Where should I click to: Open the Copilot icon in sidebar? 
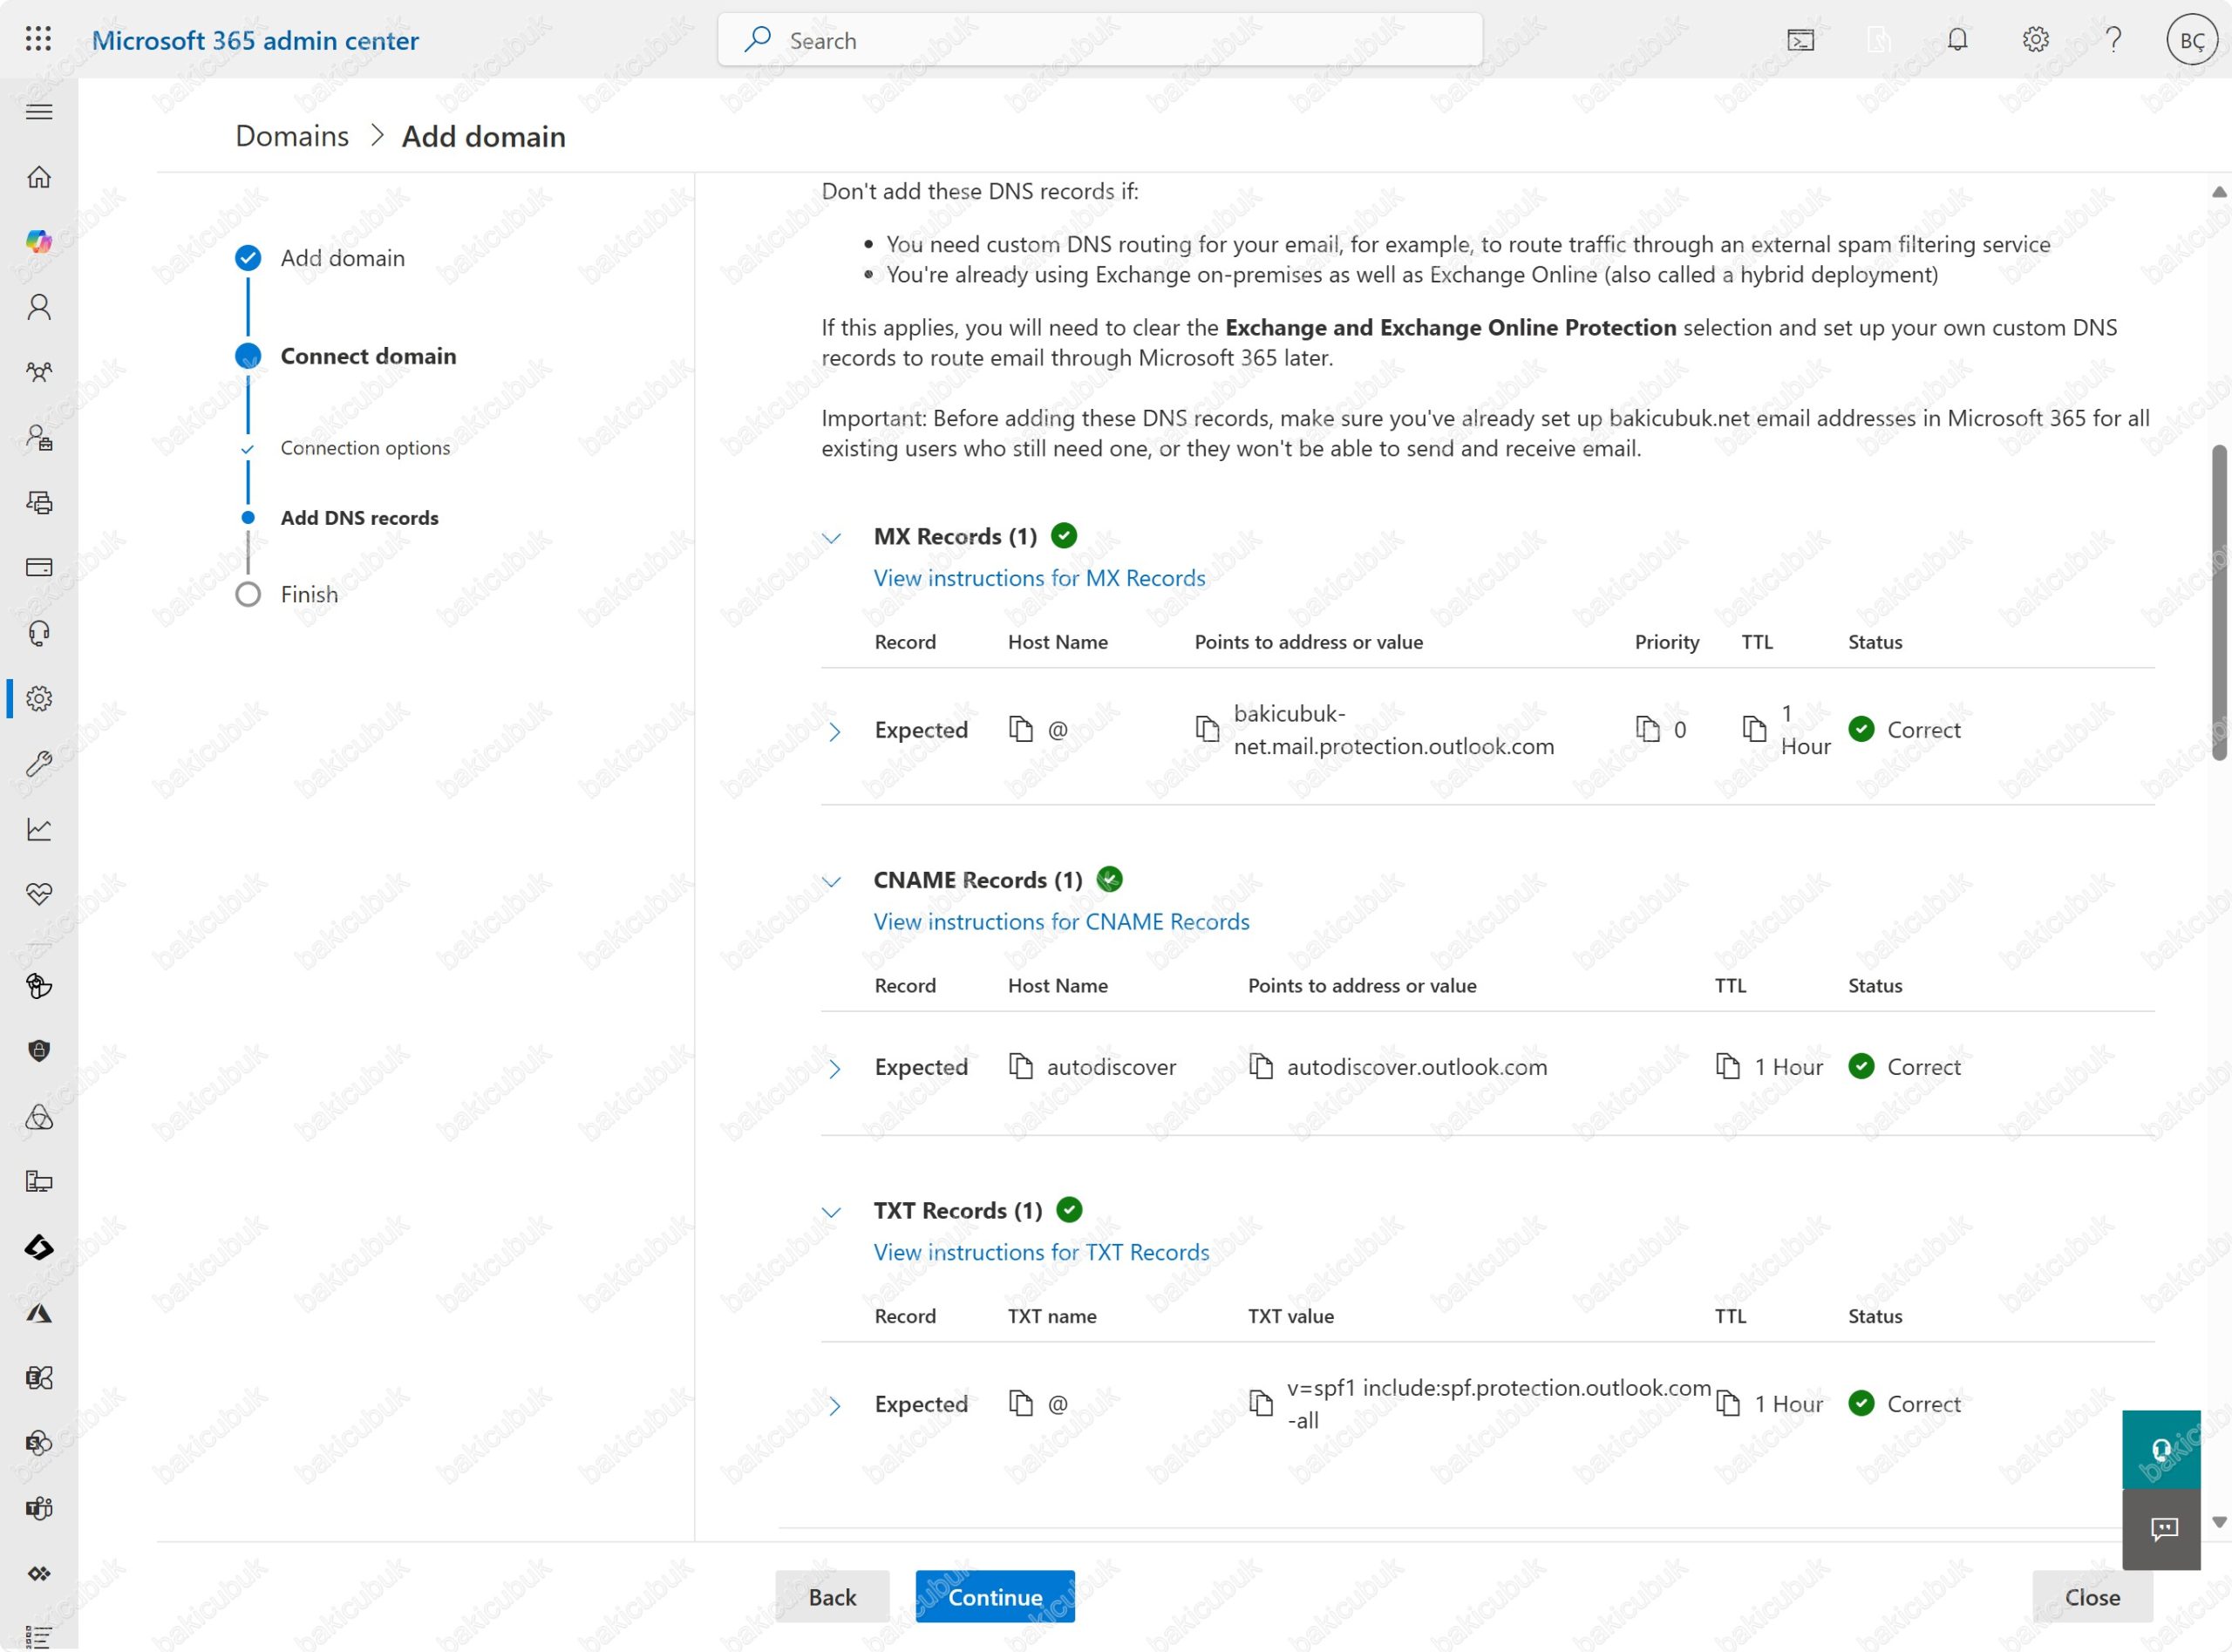[39, 241]
